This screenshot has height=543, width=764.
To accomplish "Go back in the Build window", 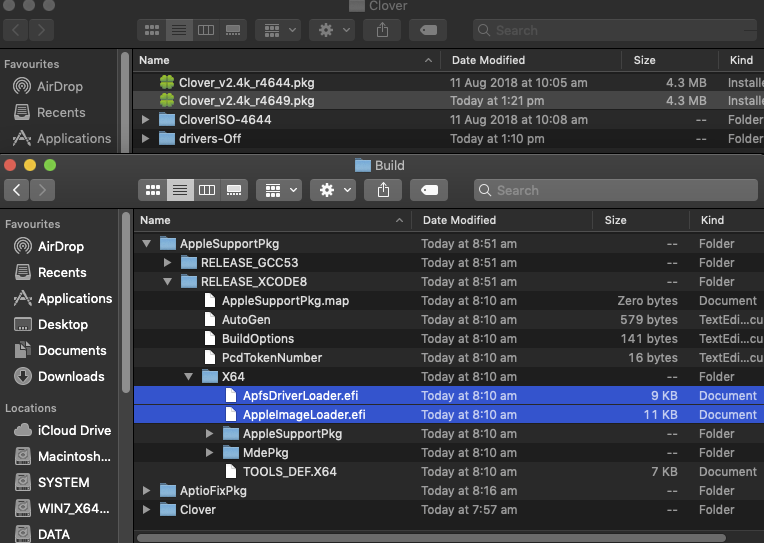I will [x=17, y=190].
